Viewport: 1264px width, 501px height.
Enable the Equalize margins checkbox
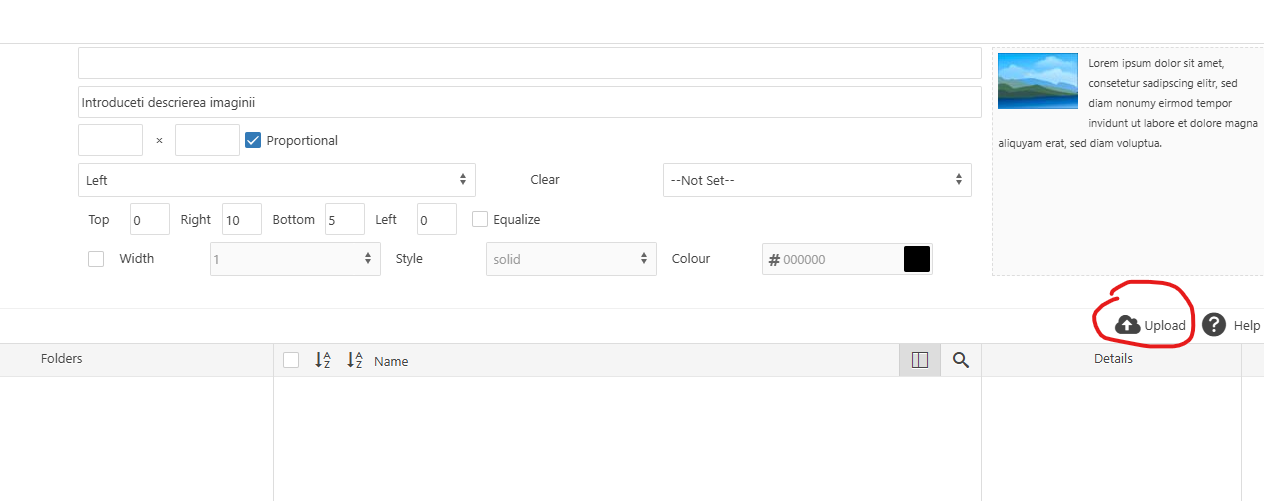(480, 219)
